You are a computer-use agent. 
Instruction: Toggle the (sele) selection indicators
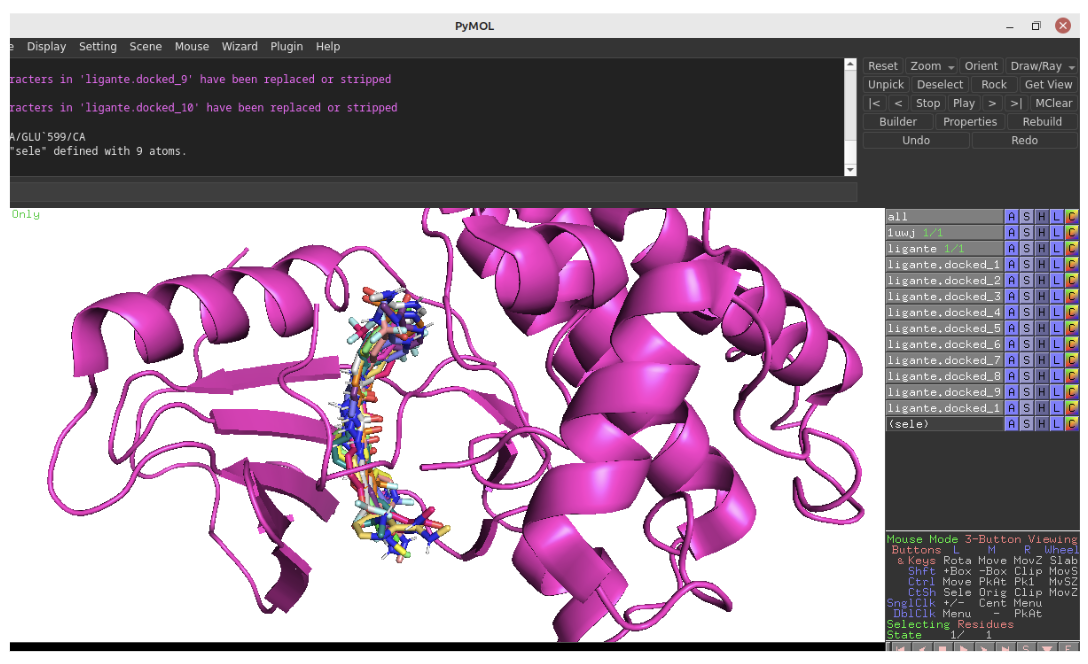click(x=920, y=423)
